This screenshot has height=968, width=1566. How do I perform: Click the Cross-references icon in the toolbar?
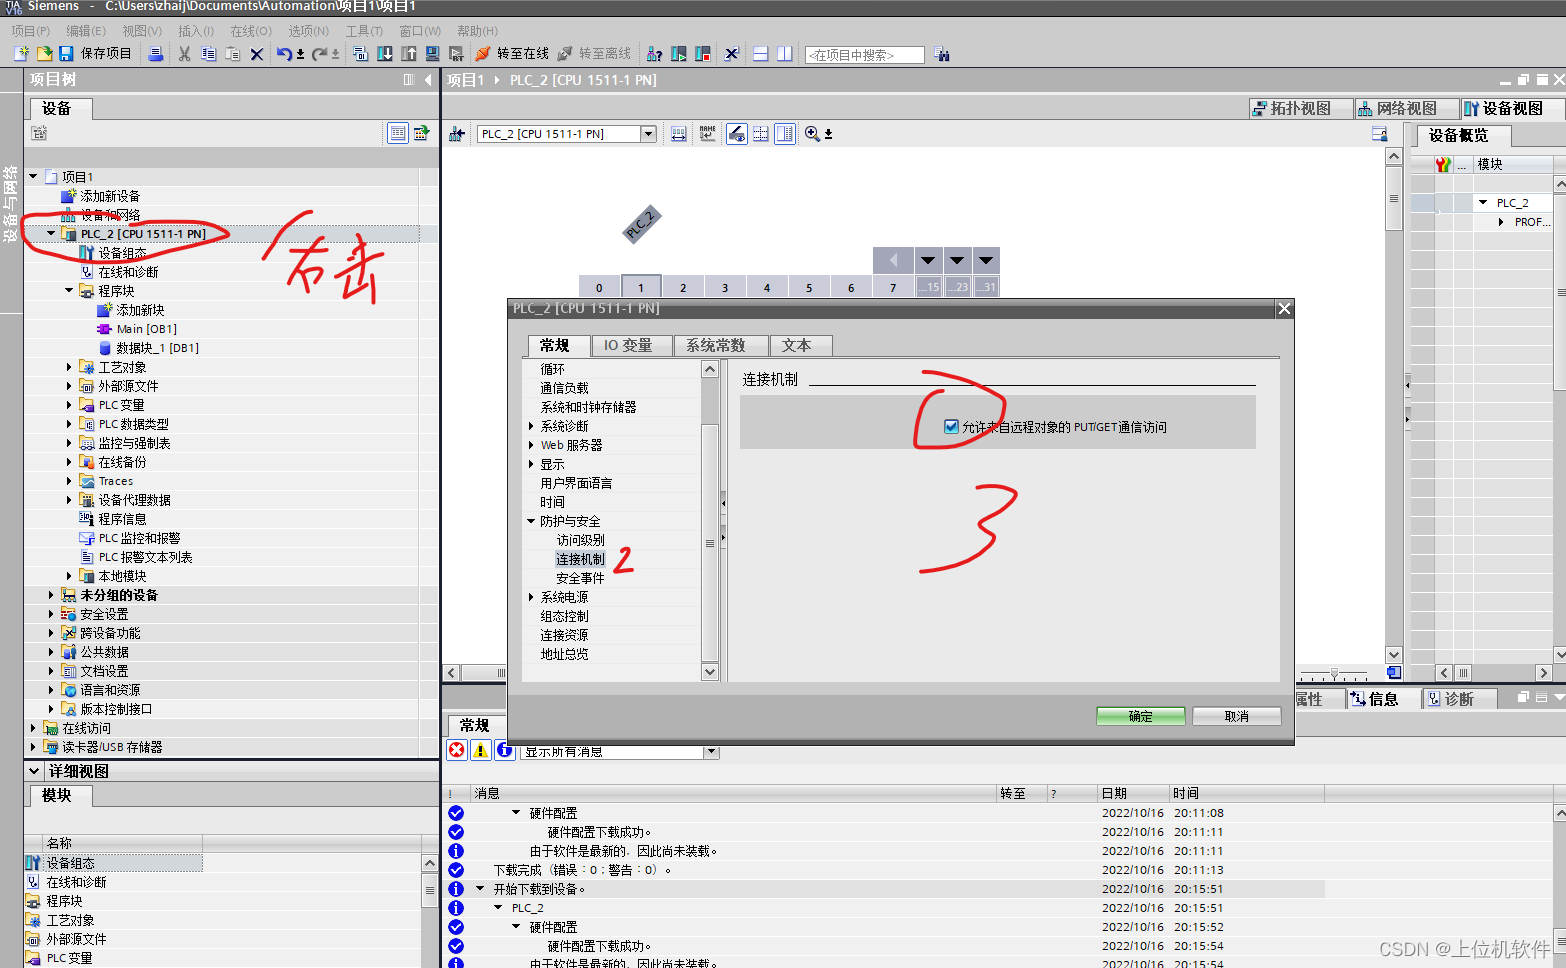coord(732,54)
